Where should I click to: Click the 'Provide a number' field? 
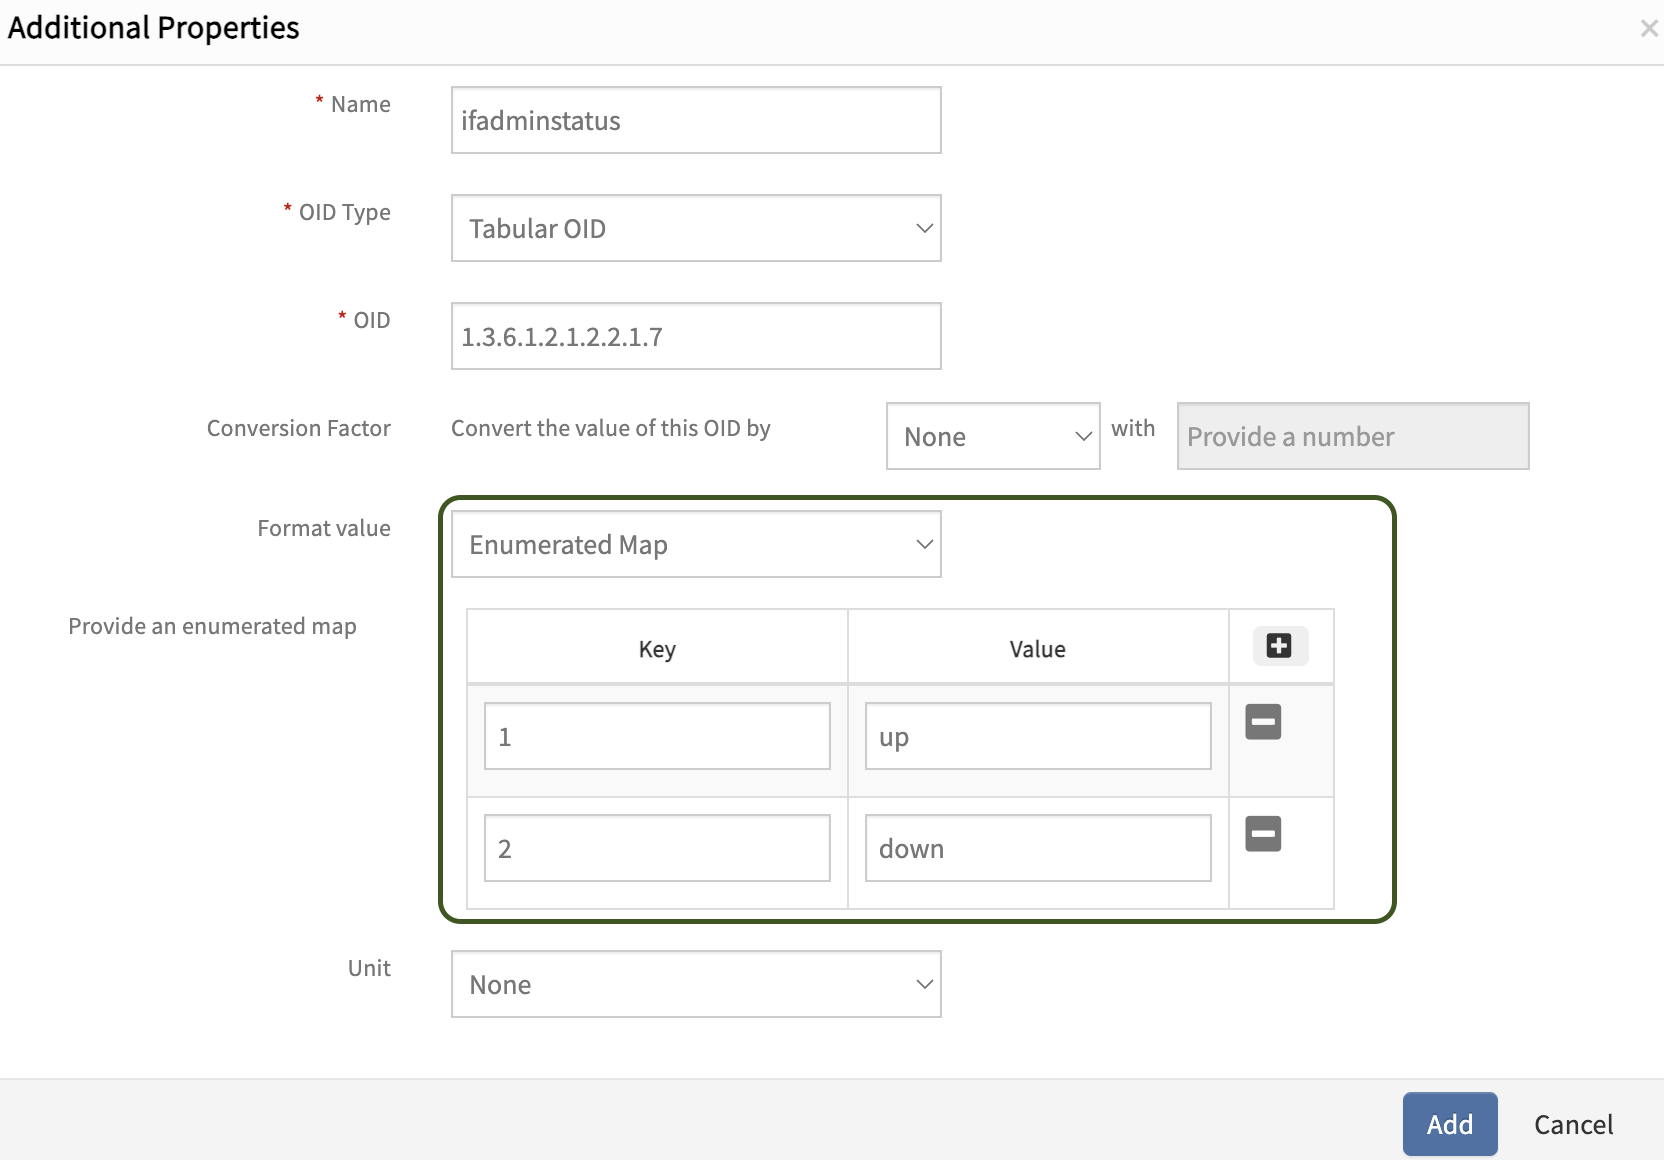1352,437
